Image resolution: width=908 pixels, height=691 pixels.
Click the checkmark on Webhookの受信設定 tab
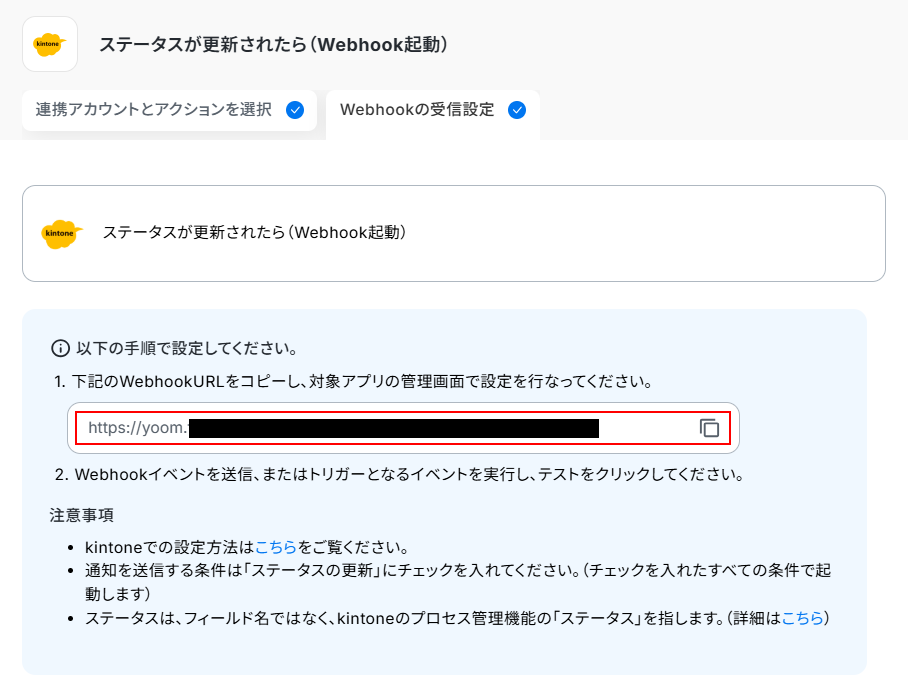pyautogui.click(x=517, y=110)
